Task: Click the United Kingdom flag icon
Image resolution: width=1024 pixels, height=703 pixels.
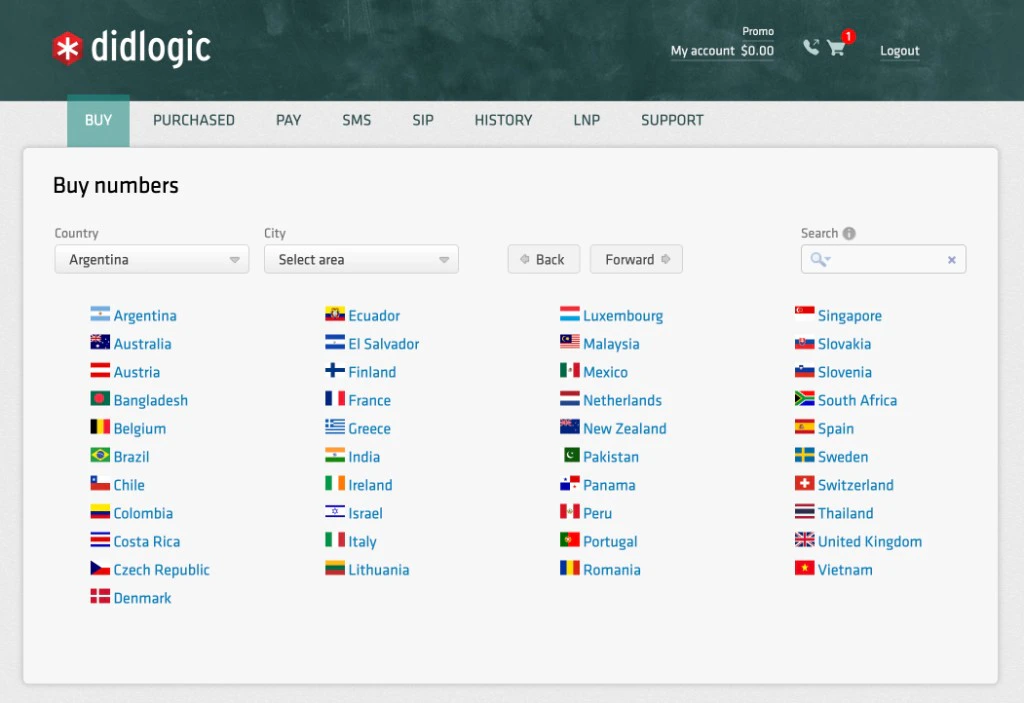Action: 805,540
